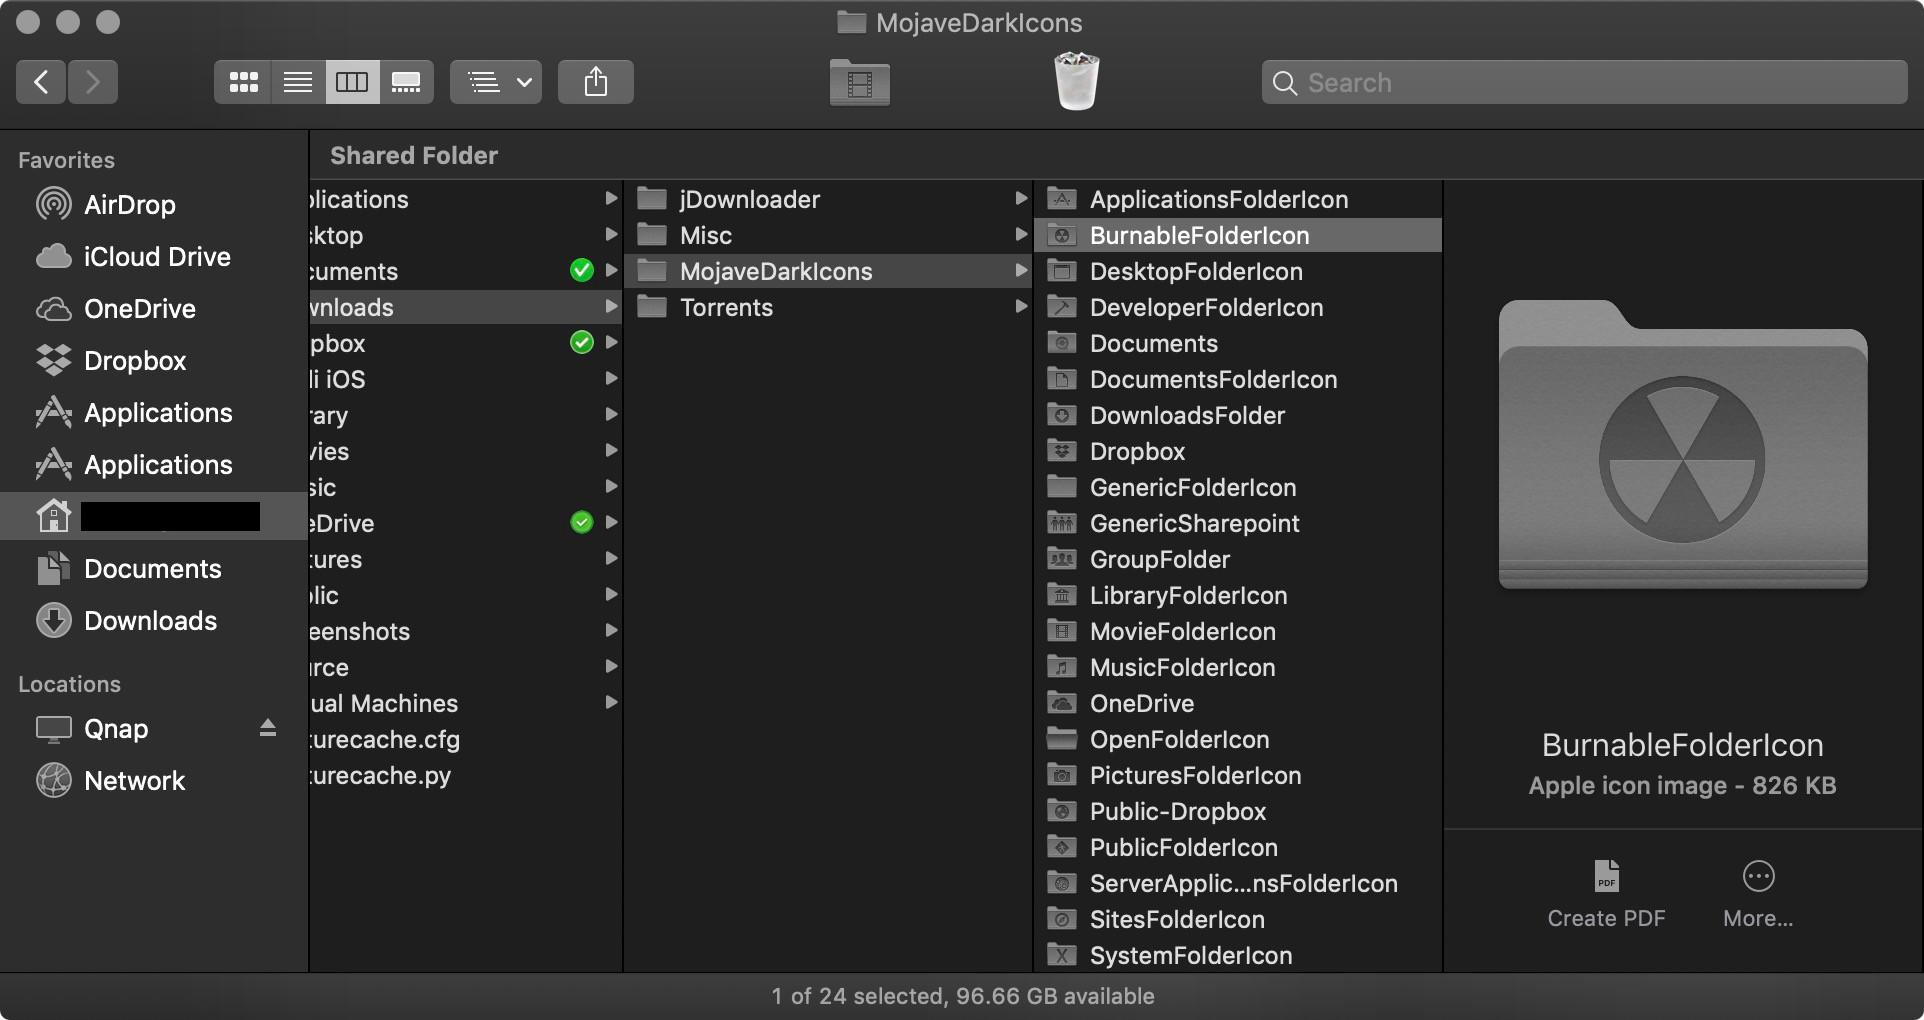Open iCloud Drive from the sidebar
Image resolution: width=1924 pixels, height=1020 pixels.
click(x=157, y=256)
